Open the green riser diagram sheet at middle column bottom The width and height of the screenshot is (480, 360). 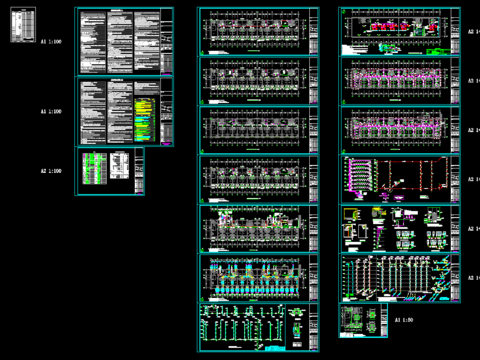click(259, 327)
